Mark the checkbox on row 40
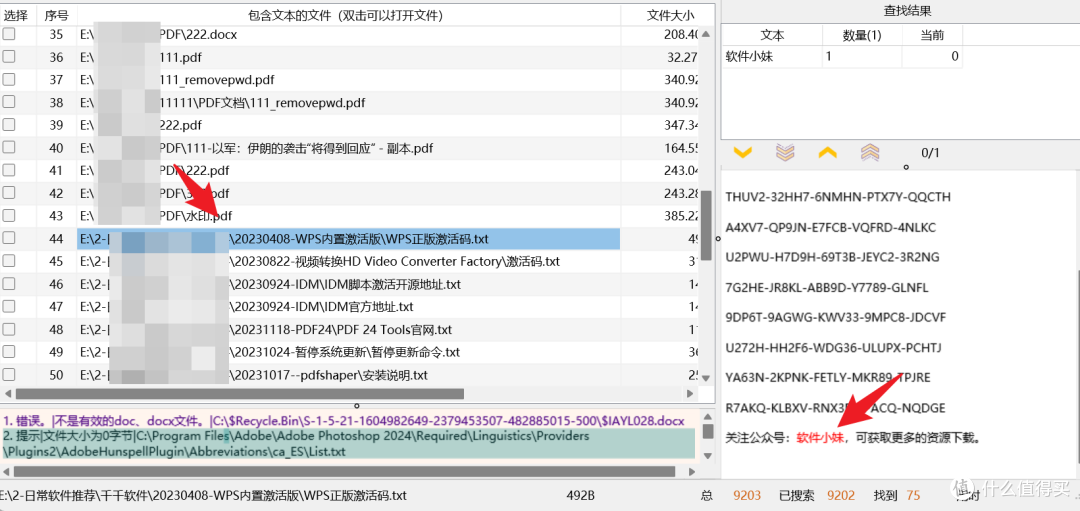 click(x=8, y=148)
